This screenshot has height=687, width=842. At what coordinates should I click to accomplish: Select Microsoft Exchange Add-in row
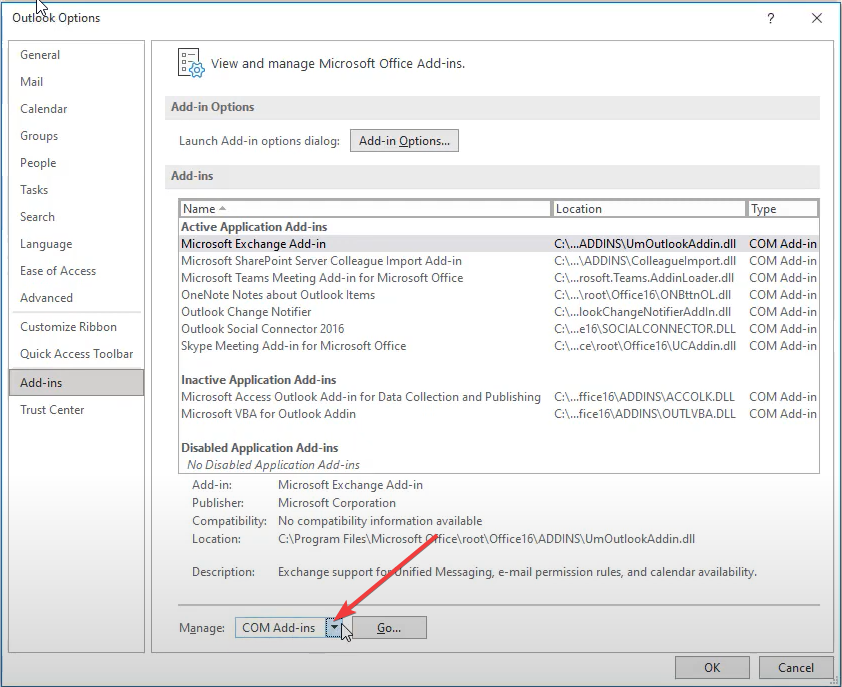(499, 244)
